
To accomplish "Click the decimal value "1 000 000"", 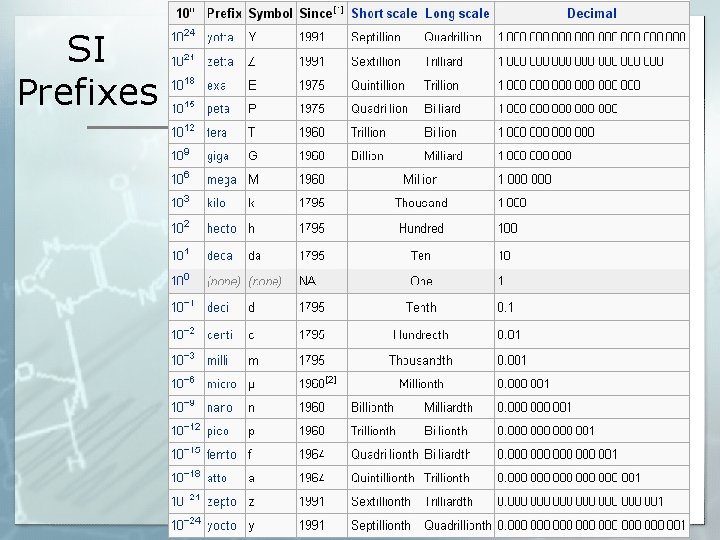I will click(x=525, y=180).
